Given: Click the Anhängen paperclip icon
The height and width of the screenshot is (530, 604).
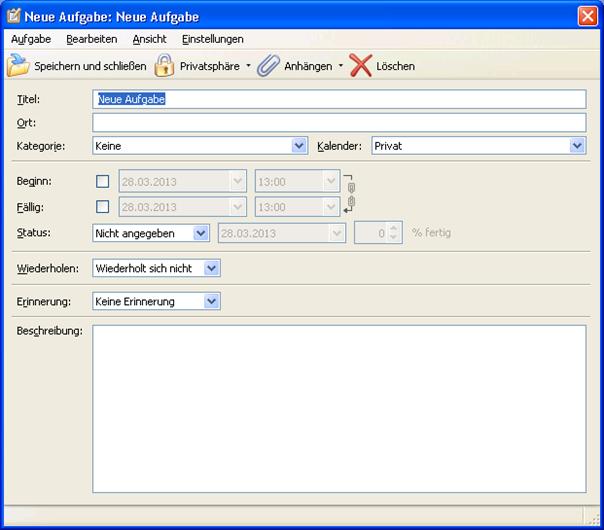Looking at the screenshot, I should (x=268, y=65).
